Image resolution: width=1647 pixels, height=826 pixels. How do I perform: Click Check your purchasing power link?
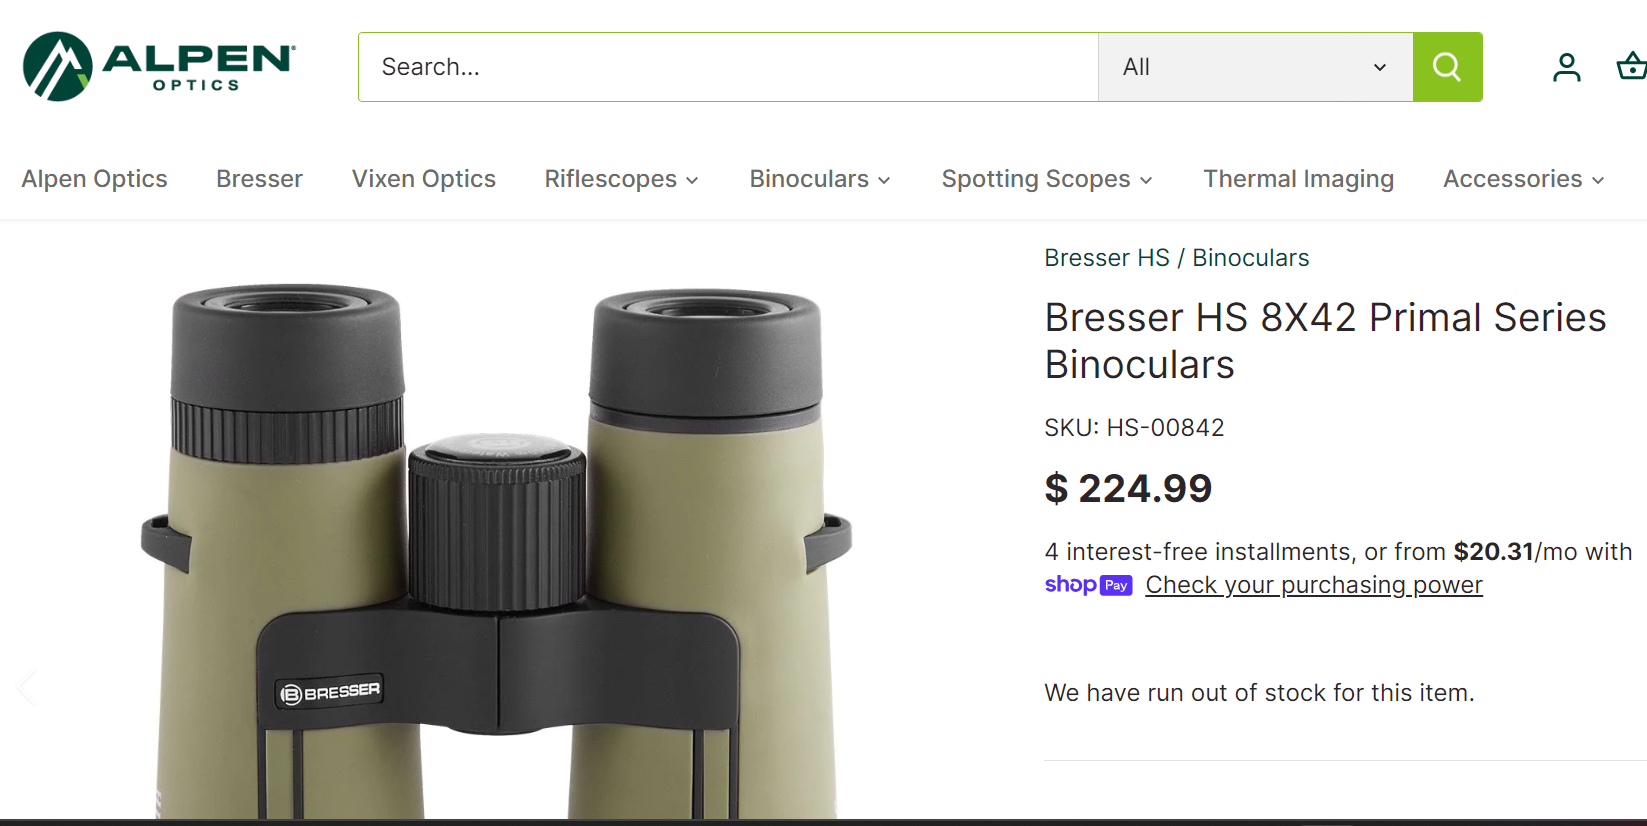[1313, 585]
